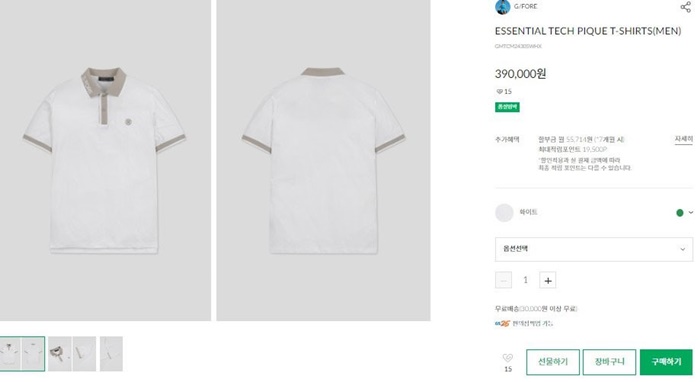Select the first front-and-back shirt thumbnail
Screen dimensions: 700x382
(x=22, y=353)
